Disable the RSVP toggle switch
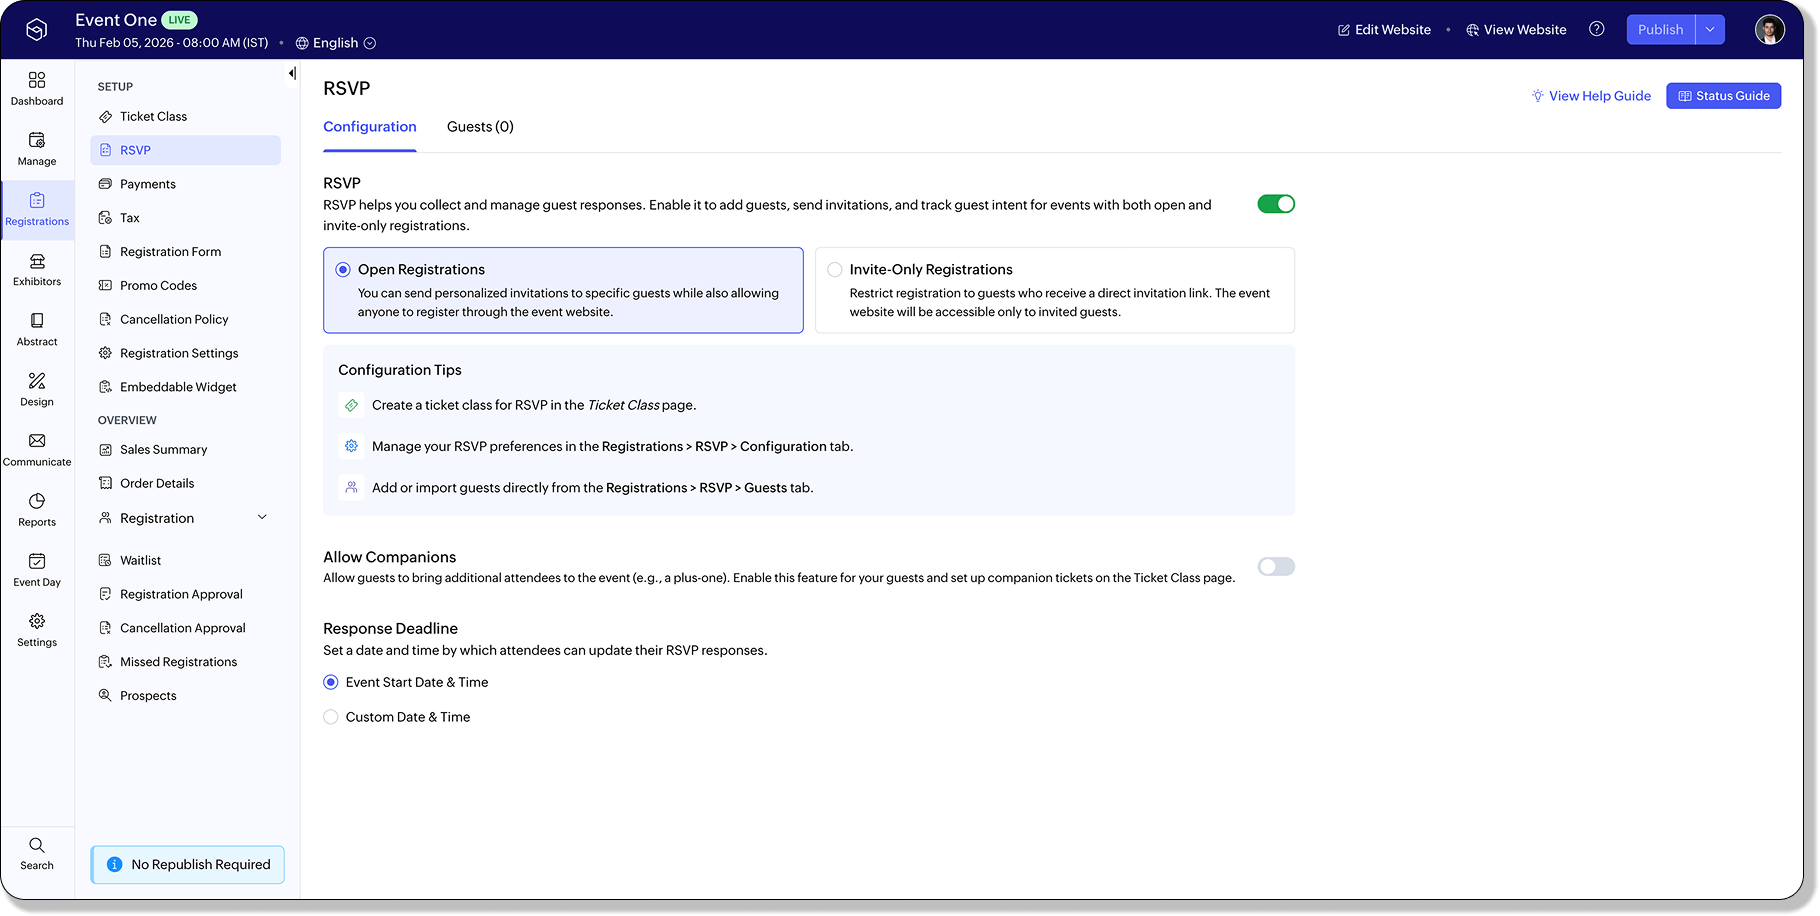The height and width of the screenshot is (916, 1820). click(x=1276, y=204)
